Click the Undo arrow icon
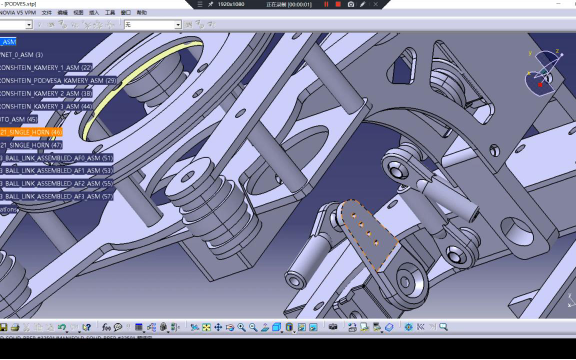576x360 pixels. coord(61,327)
